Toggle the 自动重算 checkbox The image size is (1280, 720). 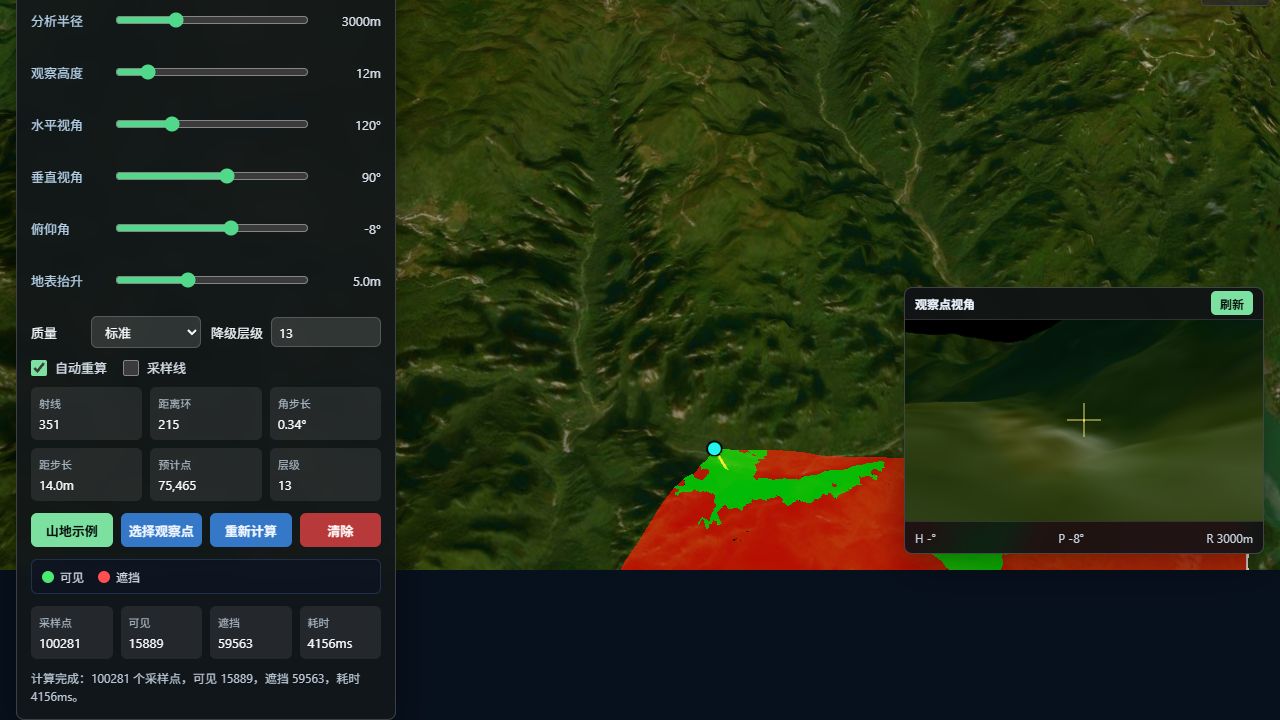pos(39,368)
